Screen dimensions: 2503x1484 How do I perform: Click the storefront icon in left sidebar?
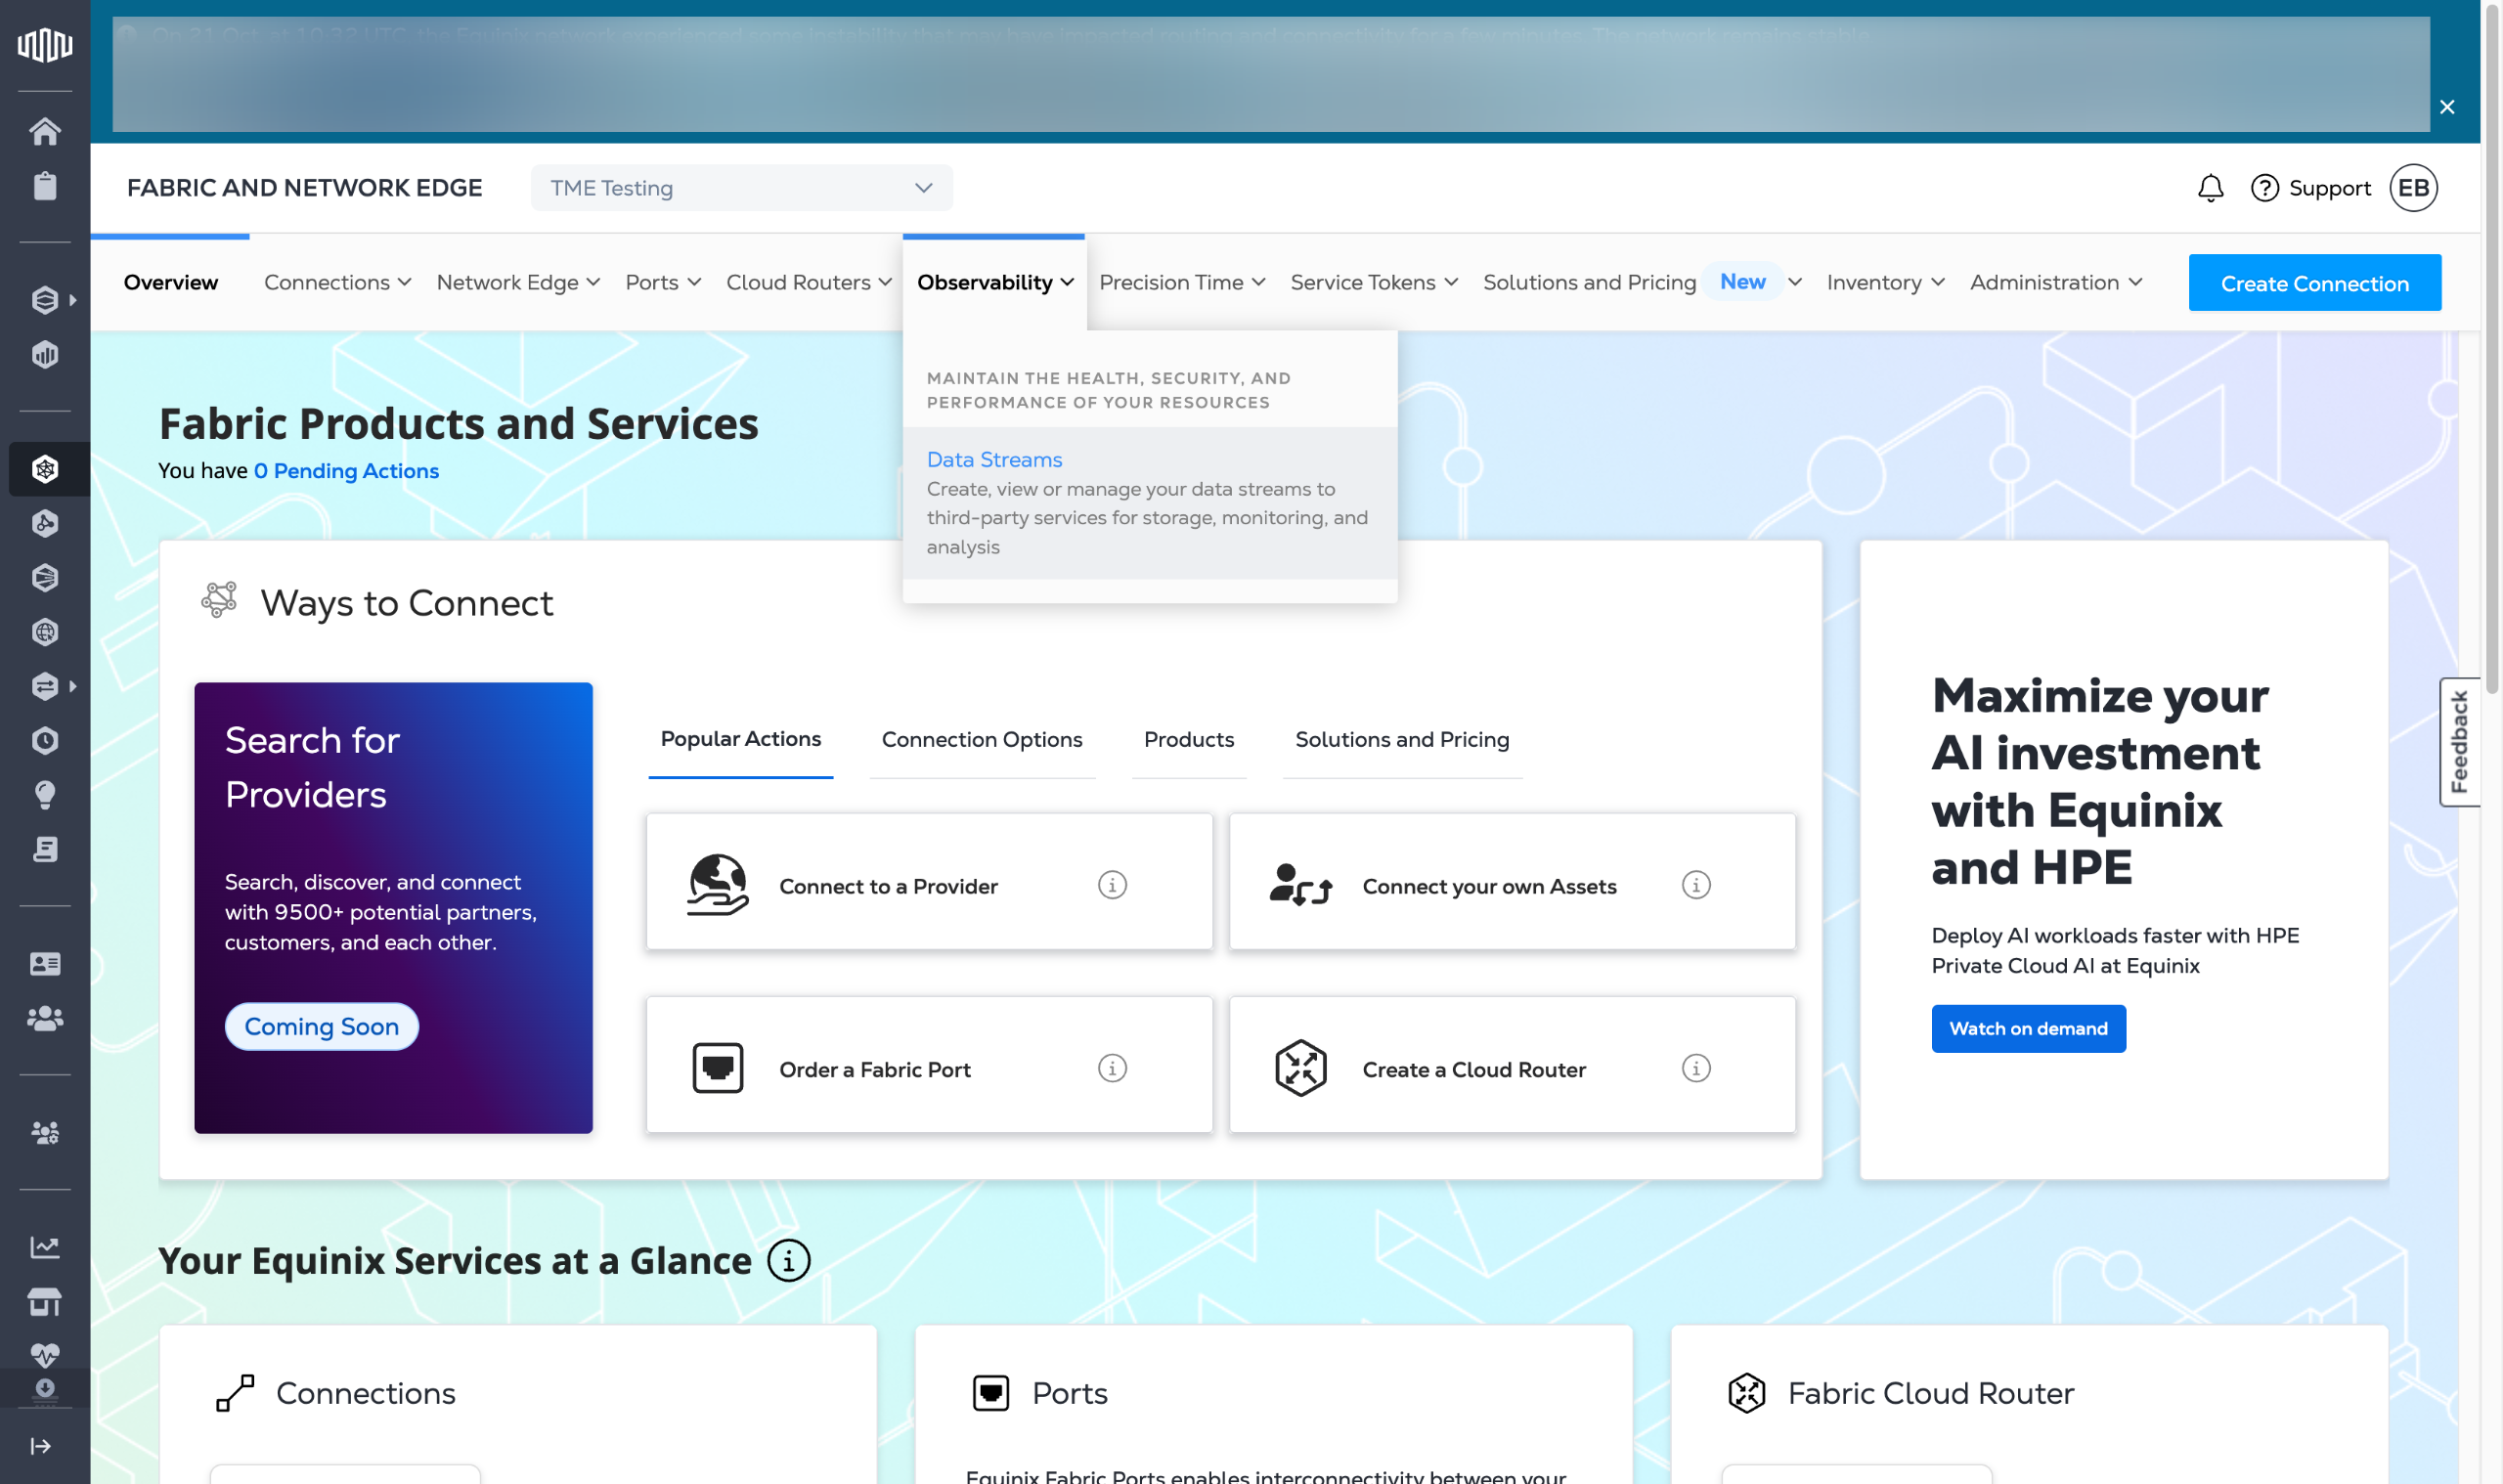tap(45, 1302)
